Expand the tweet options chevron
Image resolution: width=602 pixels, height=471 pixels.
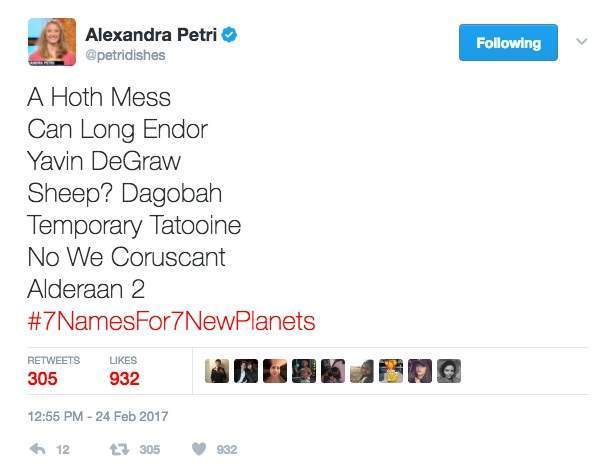(580, 42)
